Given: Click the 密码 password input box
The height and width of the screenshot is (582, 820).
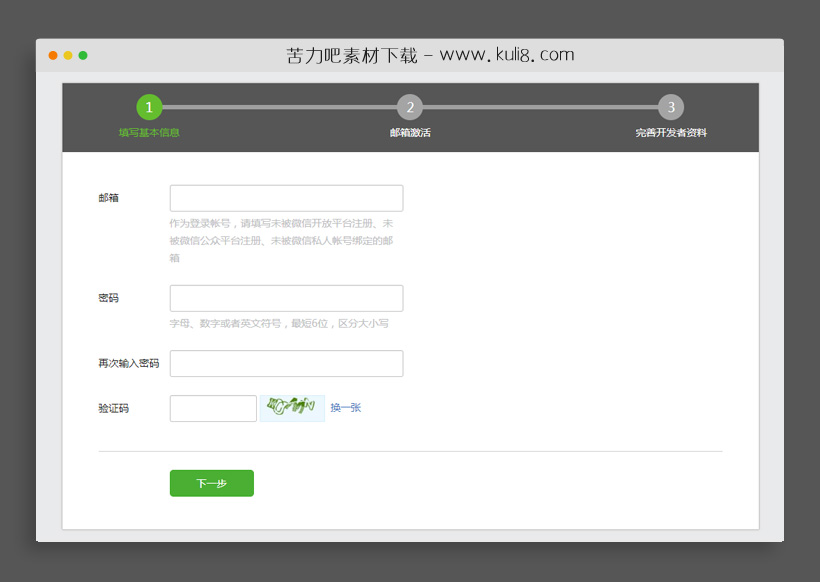Looking at the screenshot, I should click(286, 297).
